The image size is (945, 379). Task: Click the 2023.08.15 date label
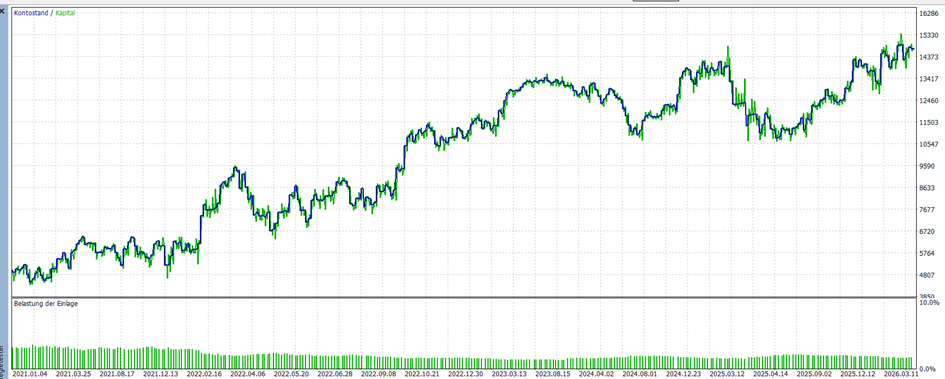point(553,374)
